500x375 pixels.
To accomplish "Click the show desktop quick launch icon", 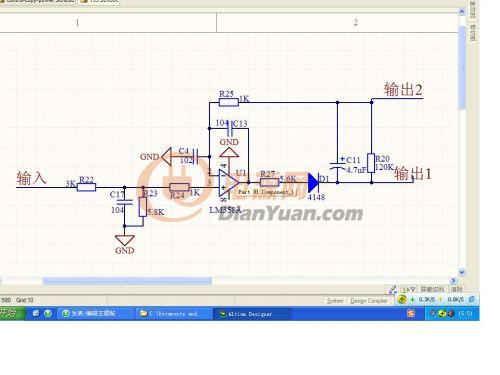I will (x=36, y=313).
